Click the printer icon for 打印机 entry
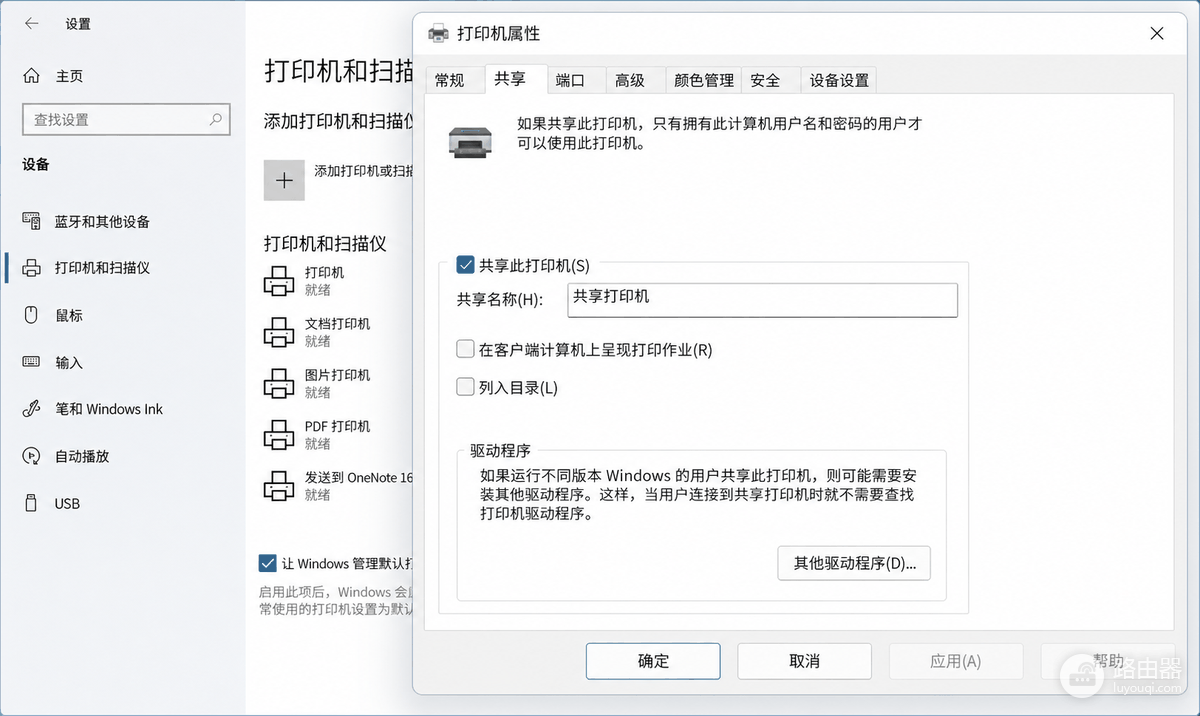 [279, 281]
